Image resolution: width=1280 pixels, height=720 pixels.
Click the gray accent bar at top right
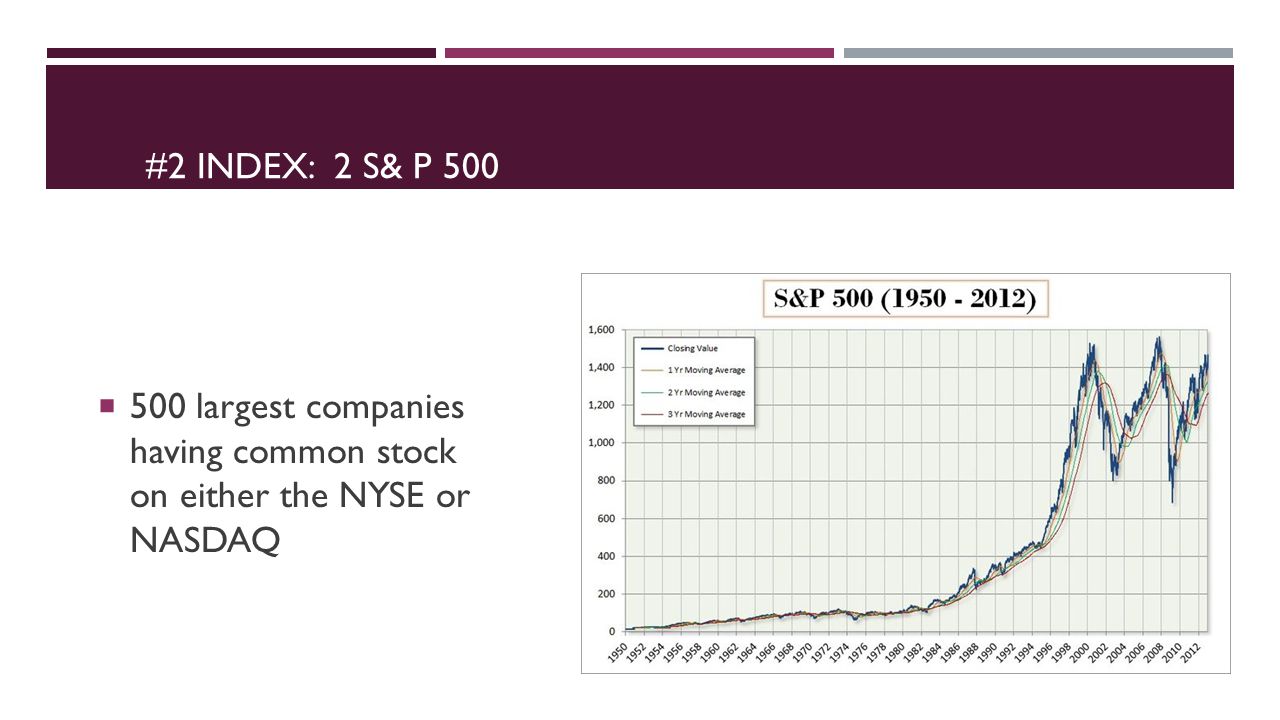point(1038,53)
